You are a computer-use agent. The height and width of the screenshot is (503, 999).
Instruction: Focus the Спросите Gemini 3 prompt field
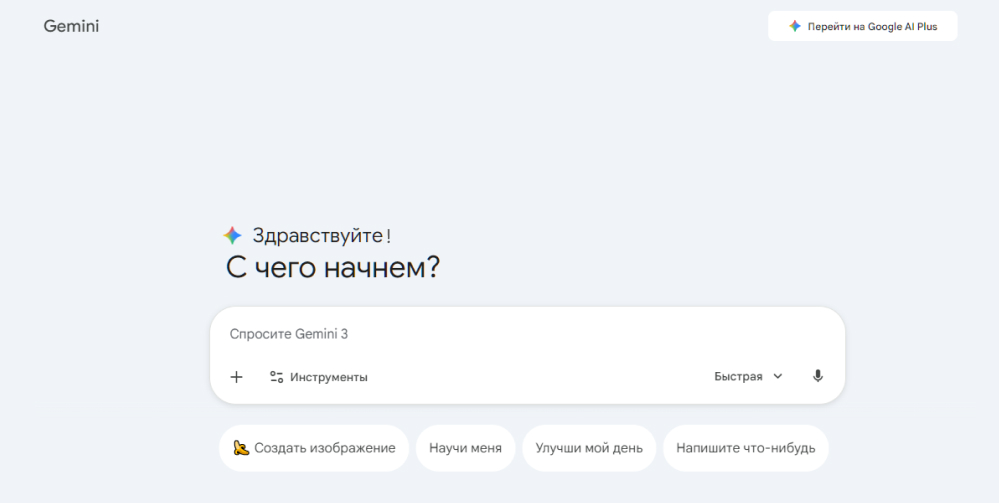pyautogui.click(x=500, y=334)
